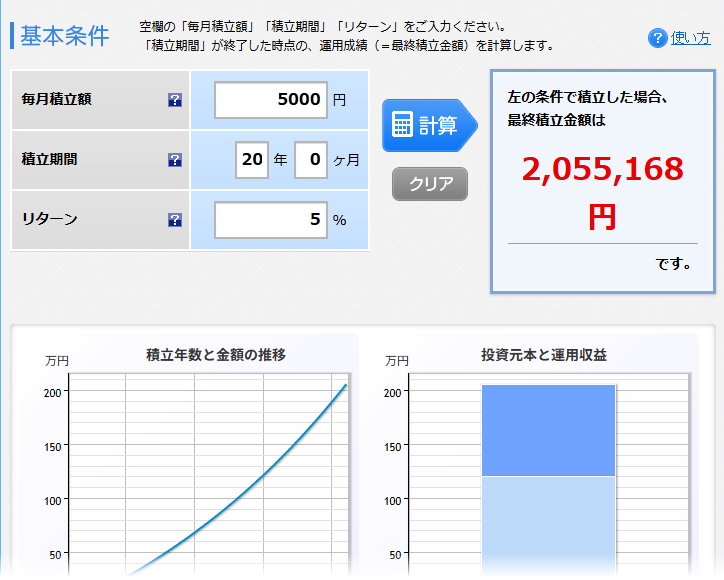Click the blue question mark next to 使い方
Image resolution: width=724 pixels, height=580 pixels.
[x=657, y=38]
